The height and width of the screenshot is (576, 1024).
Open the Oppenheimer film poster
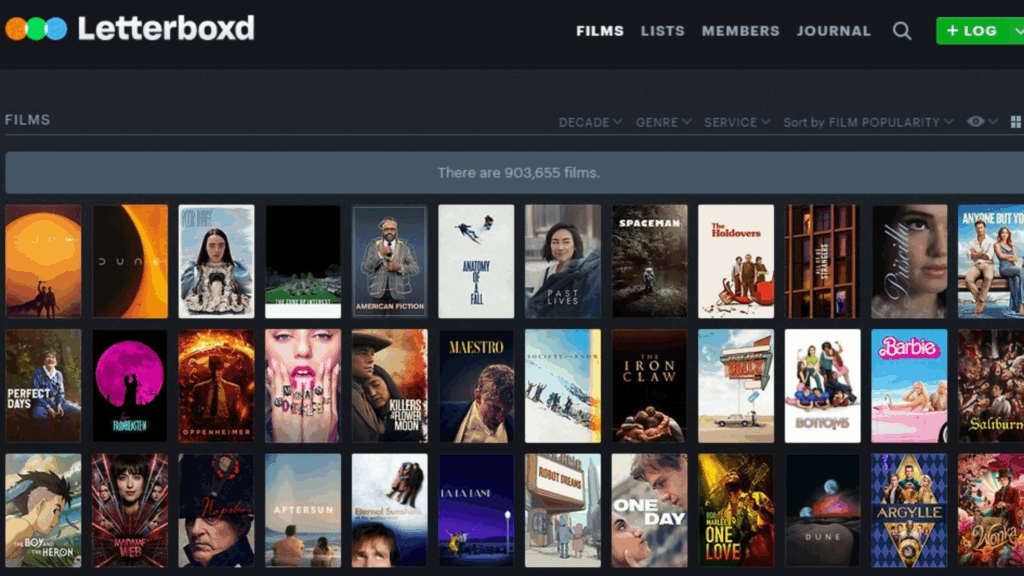pos(216,386)
